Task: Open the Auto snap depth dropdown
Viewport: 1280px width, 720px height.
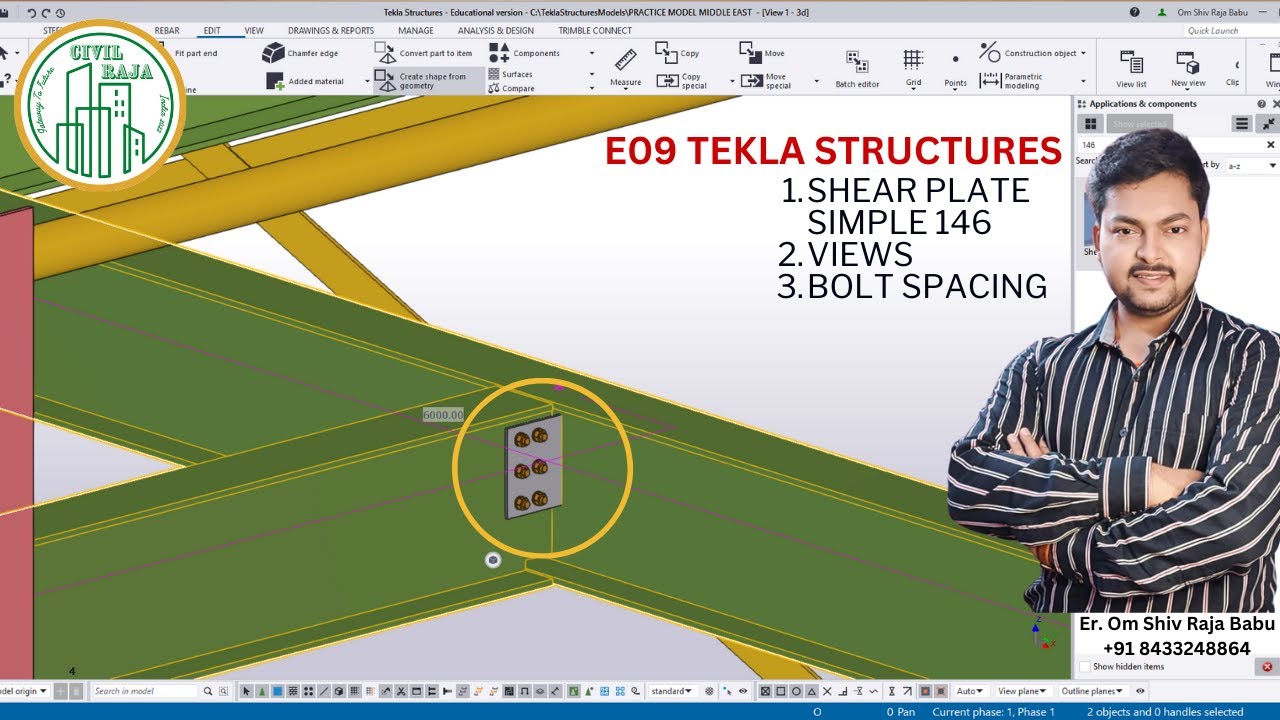Action: click(969, 691)
